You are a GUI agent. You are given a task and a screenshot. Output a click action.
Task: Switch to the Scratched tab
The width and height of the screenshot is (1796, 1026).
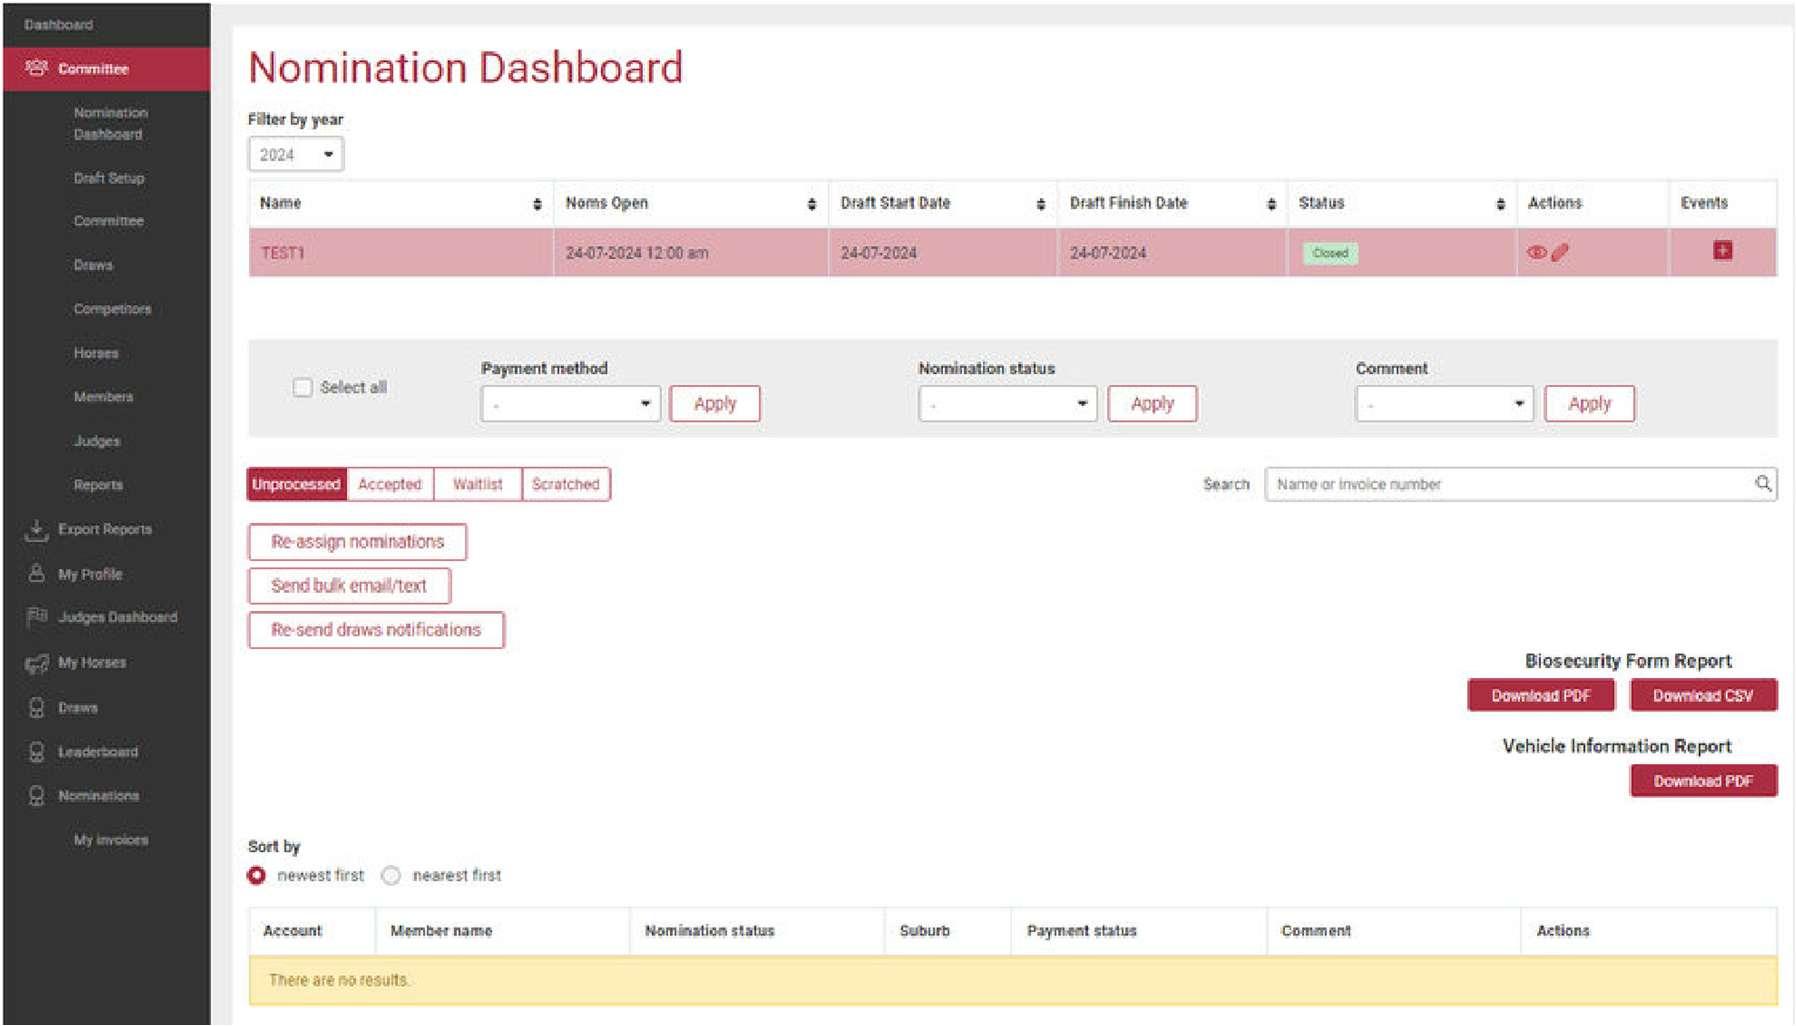tap(566, 484)
